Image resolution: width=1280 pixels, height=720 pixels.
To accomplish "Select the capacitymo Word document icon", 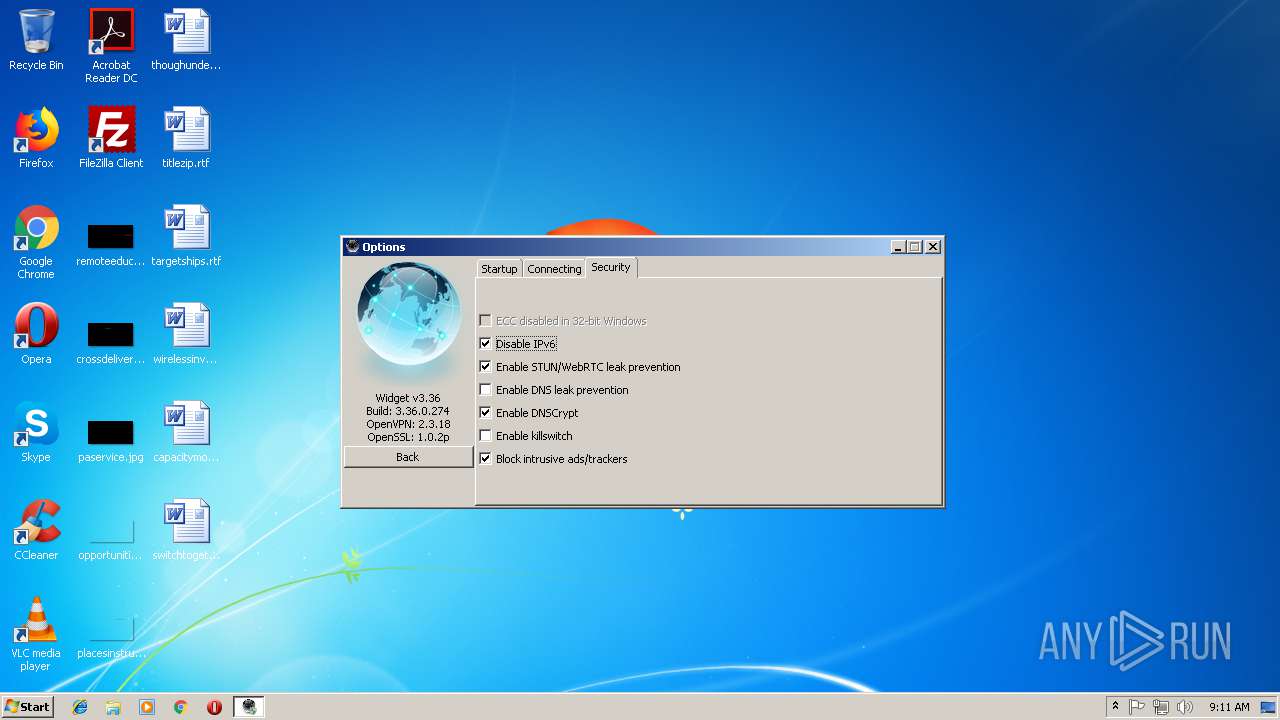I will pyautogui.click(x=186, y=432).
